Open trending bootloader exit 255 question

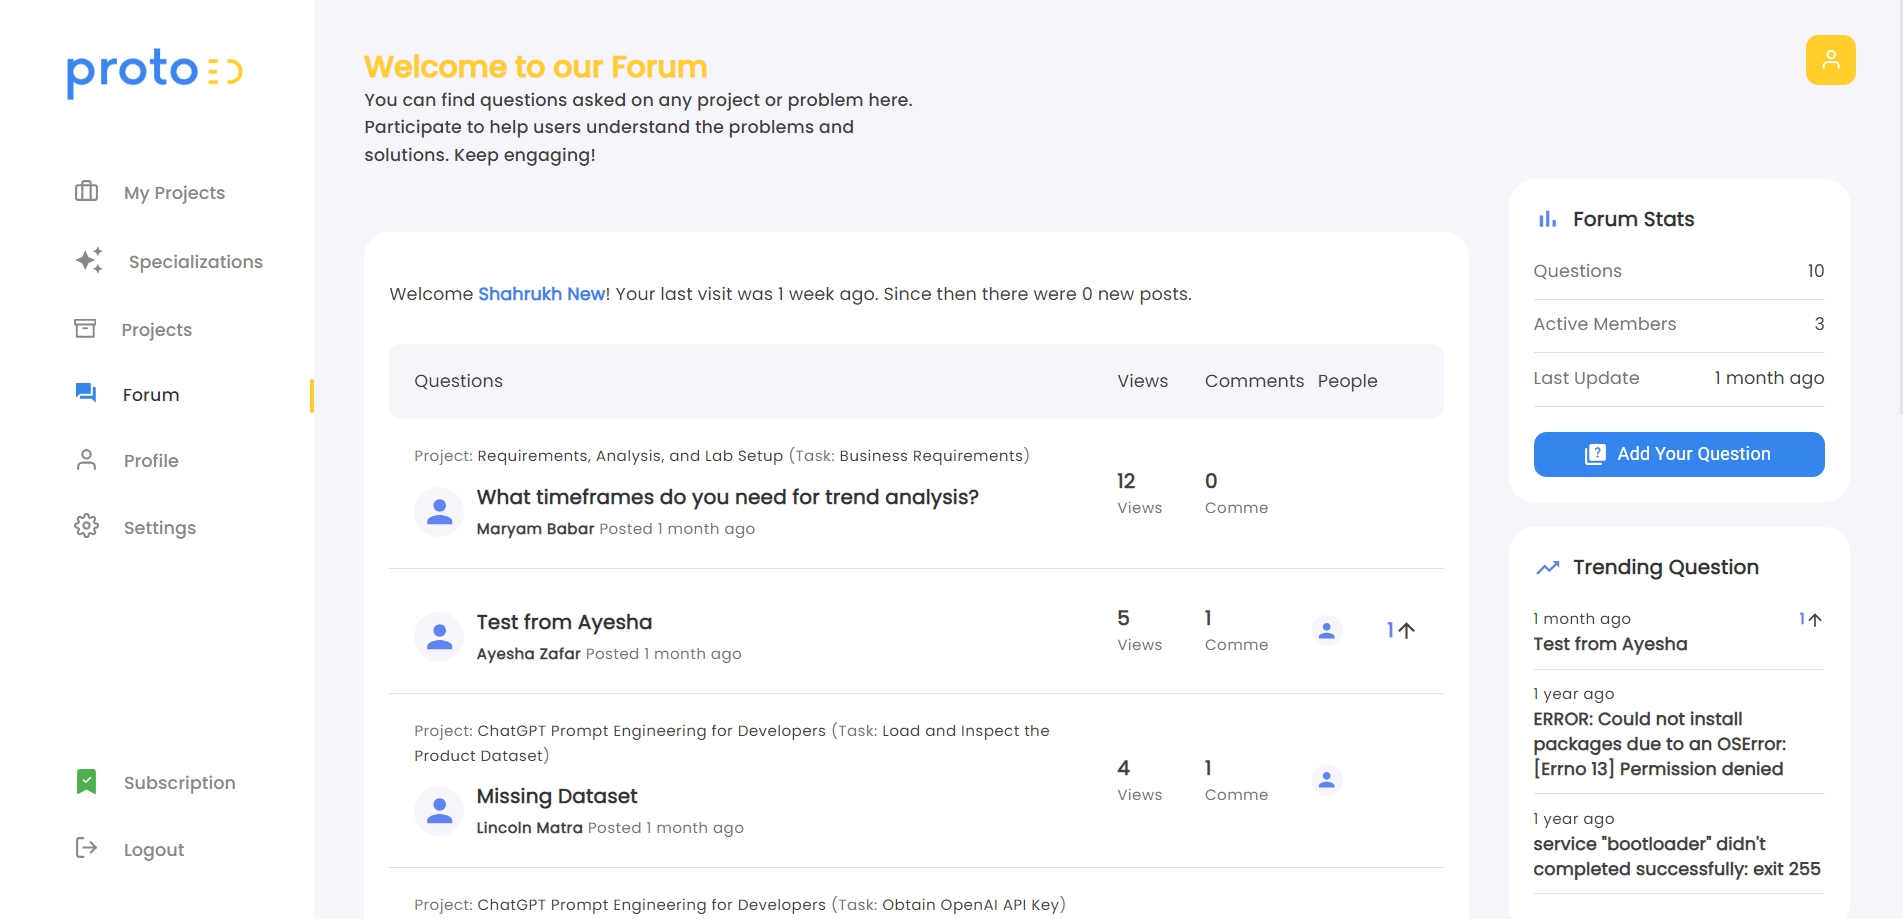click(x=1676, y=856)
